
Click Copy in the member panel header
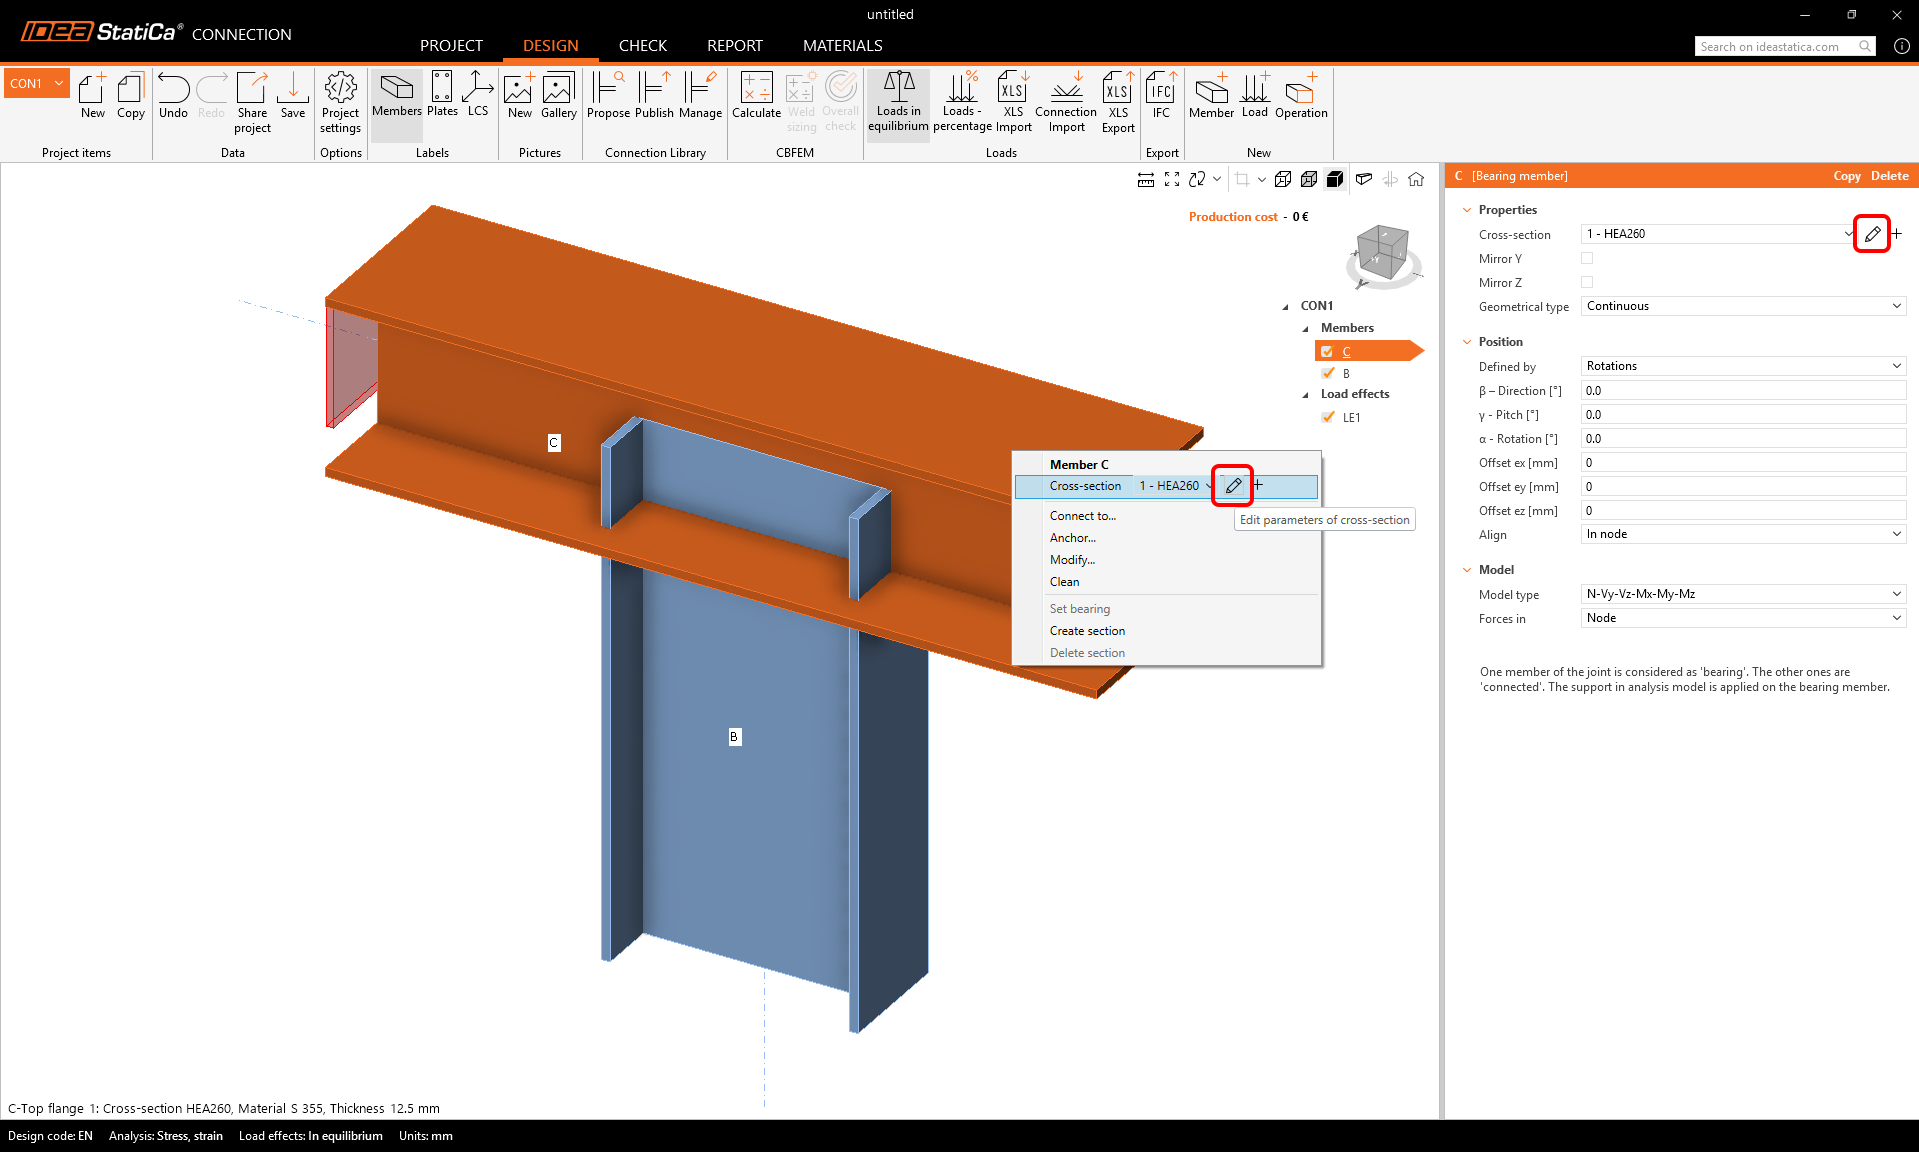(1846, 176)
